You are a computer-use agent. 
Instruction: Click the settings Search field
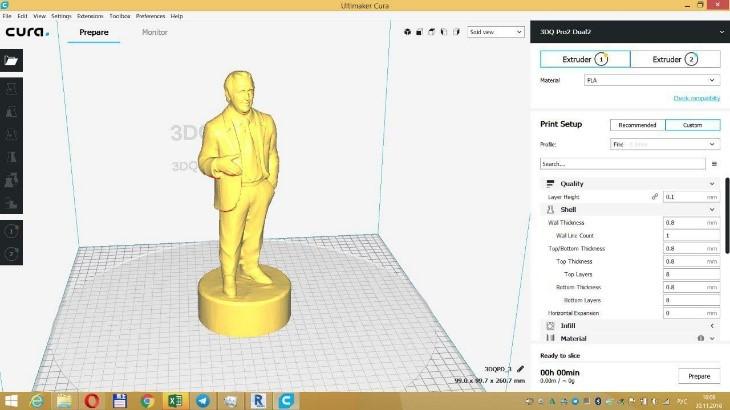coord(620,163)
